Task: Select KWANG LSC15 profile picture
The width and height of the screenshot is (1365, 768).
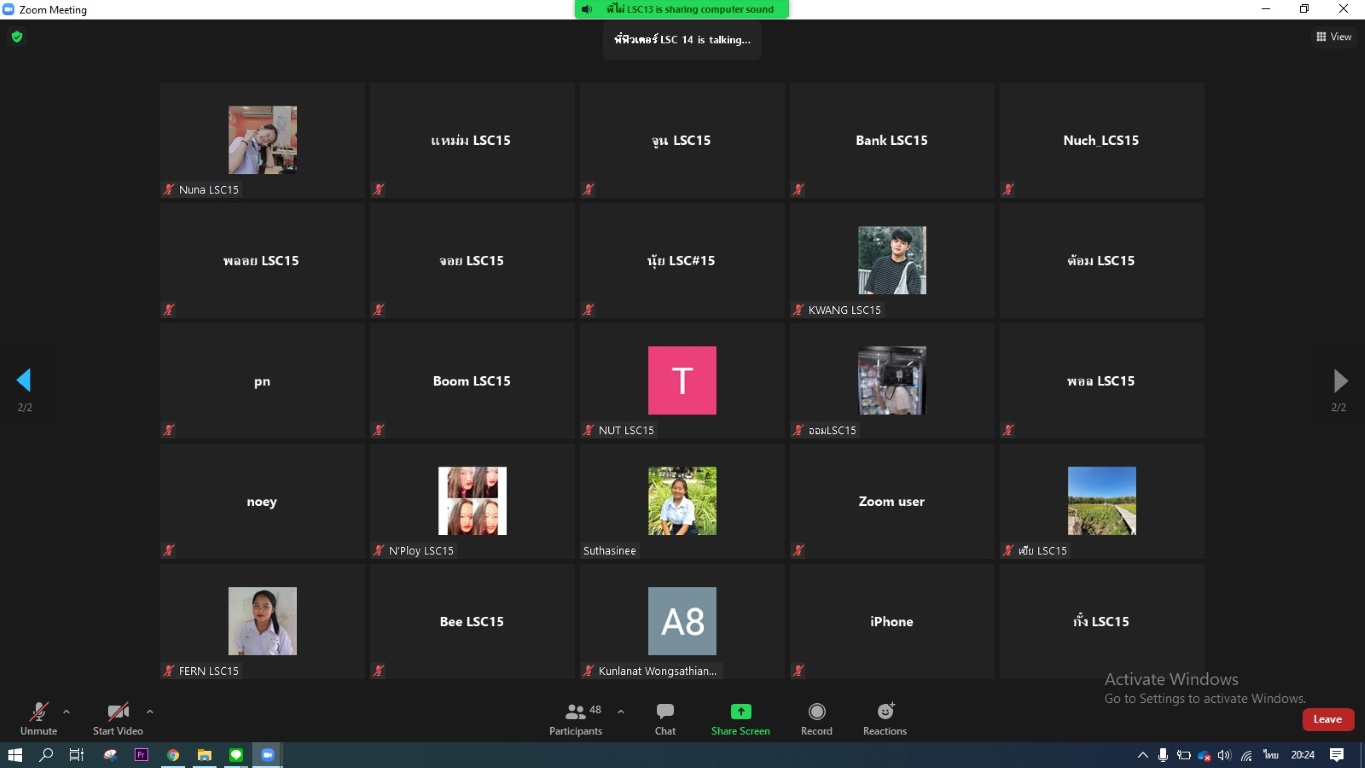Action: 892,260
